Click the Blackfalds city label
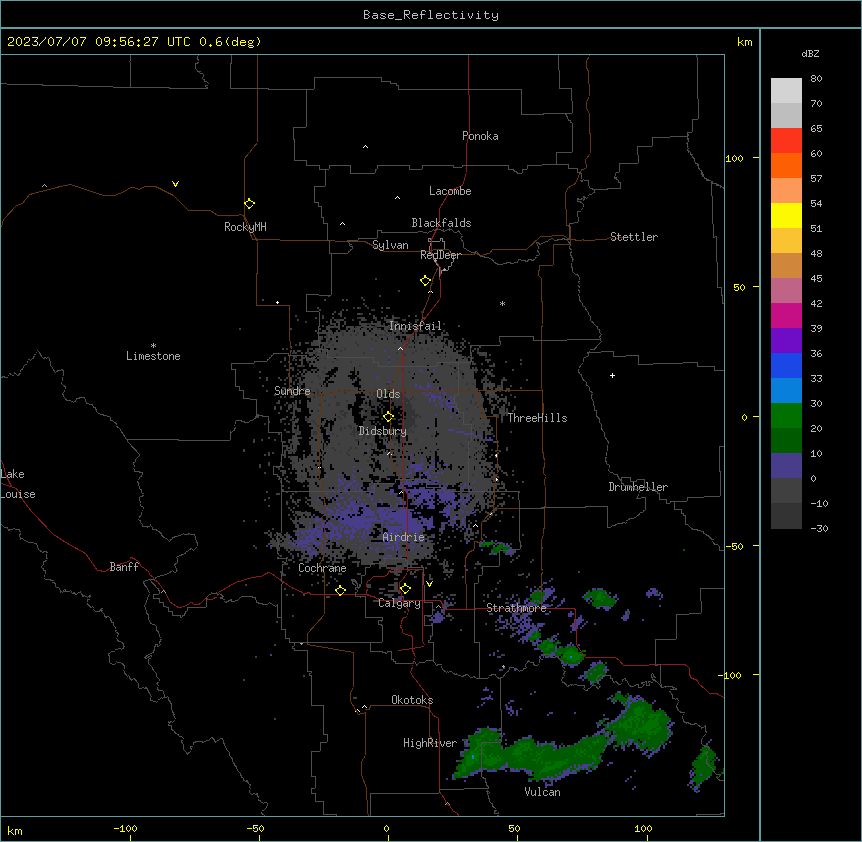 [x=441, y=223]
